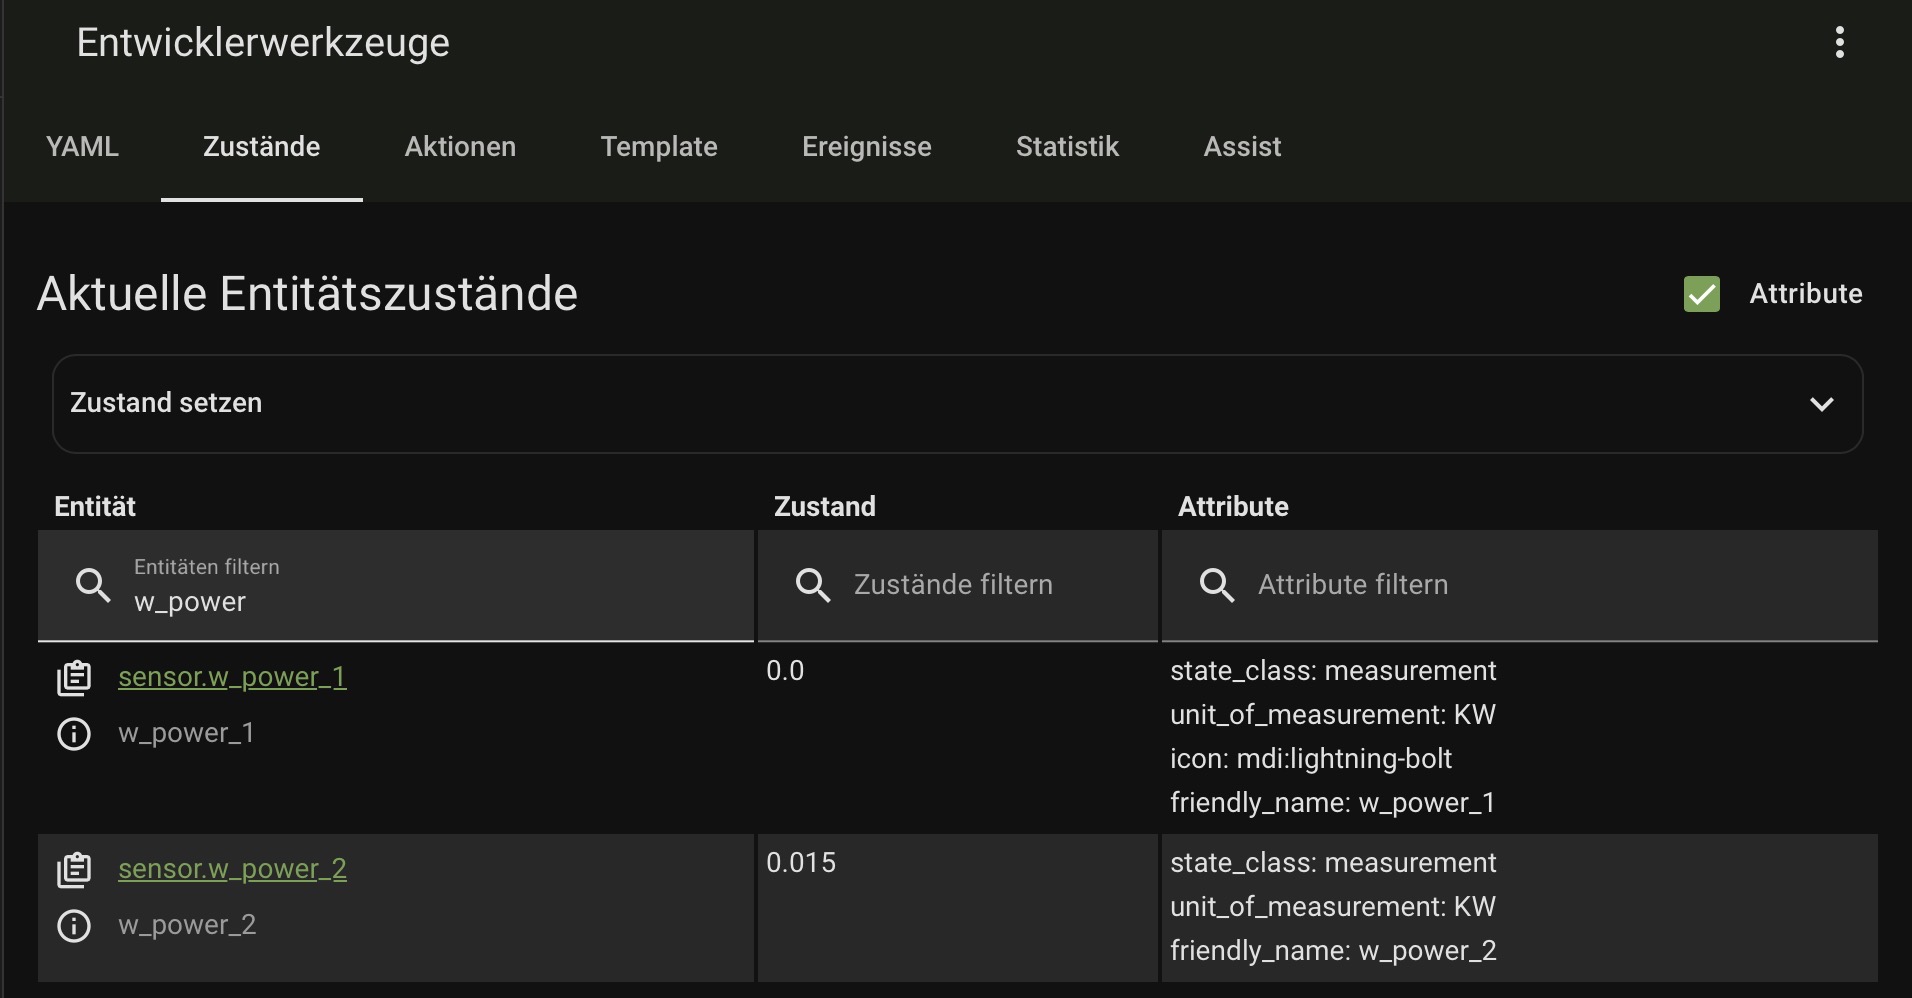Click the search icon in entity filter
The image size is (1912, 998).
94,585
